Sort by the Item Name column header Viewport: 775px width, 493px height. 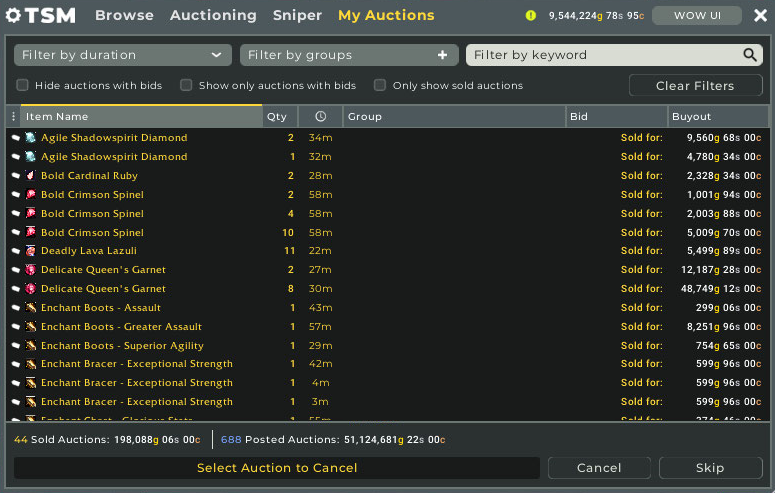[140, 117]
